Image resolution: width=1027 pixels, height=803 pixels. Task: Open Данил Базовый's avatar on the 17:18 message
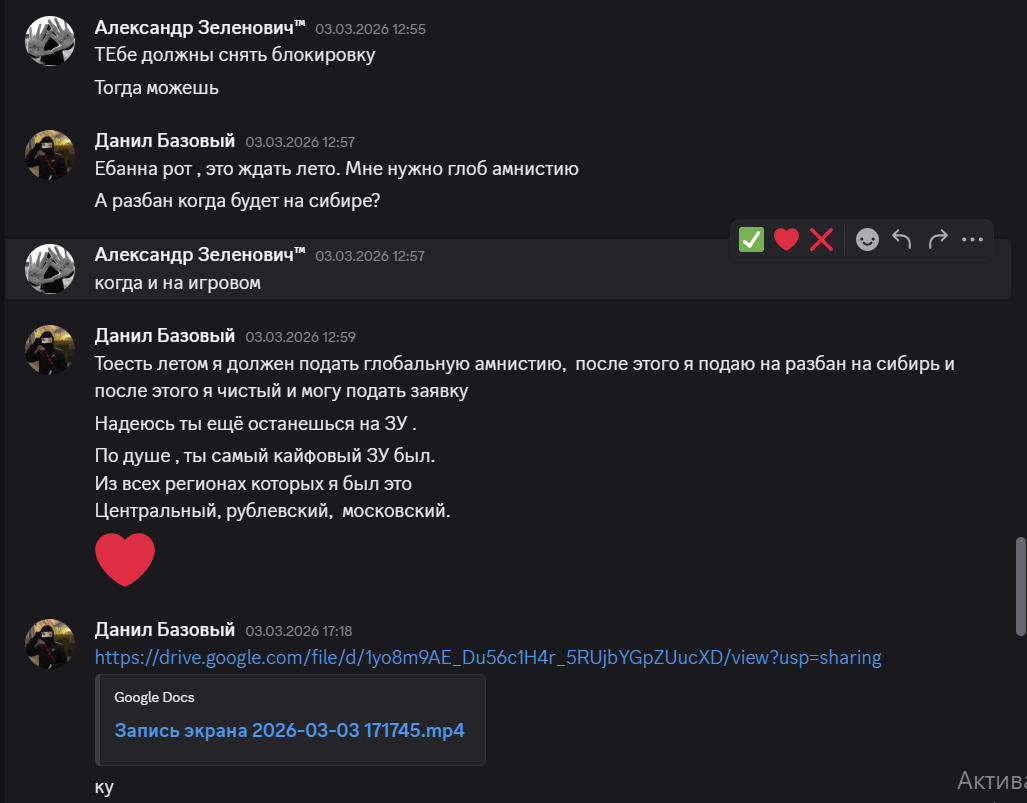point(49,643)
